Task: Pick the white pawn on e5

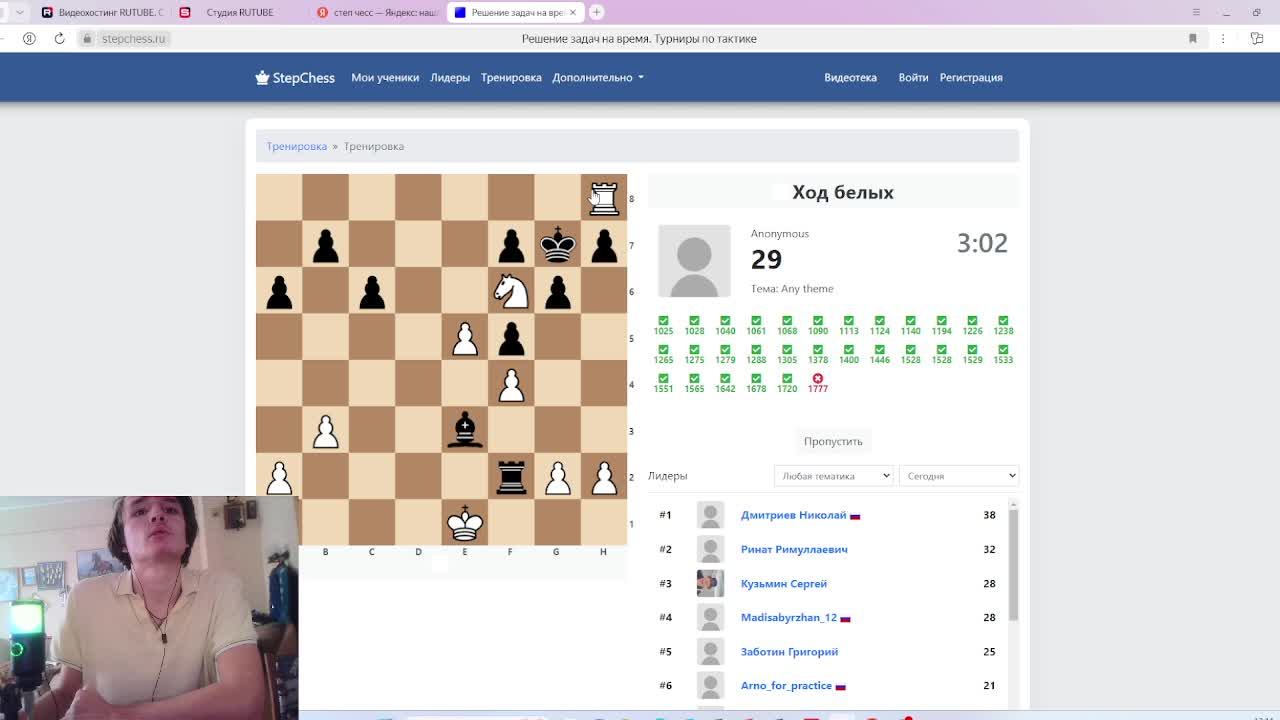Action: (464, 337)
